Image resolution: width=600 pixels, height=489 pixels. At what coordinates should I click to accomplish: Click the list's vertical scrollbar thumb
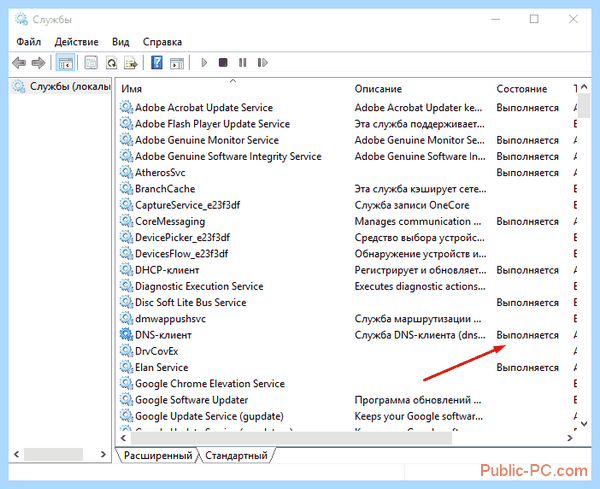(x=584, y=106)
